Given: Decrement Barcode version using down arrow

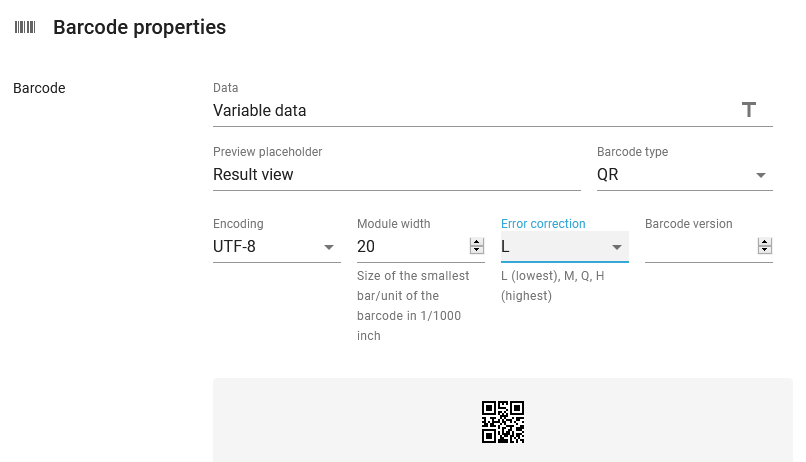Looking at the screenshot, I should [764, 250].
